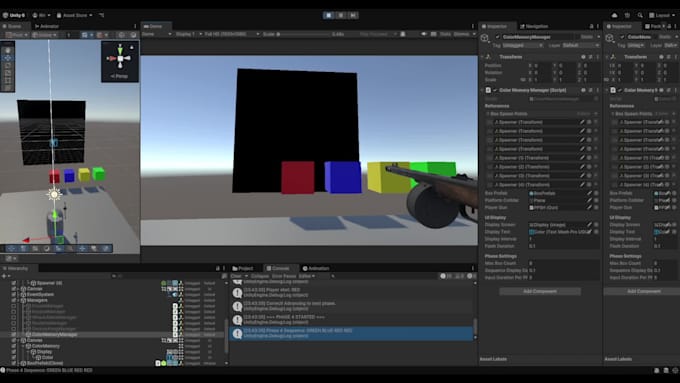Open the cloud services icon
This screenshot has height=383, width=680.
(x=615, y=15)
